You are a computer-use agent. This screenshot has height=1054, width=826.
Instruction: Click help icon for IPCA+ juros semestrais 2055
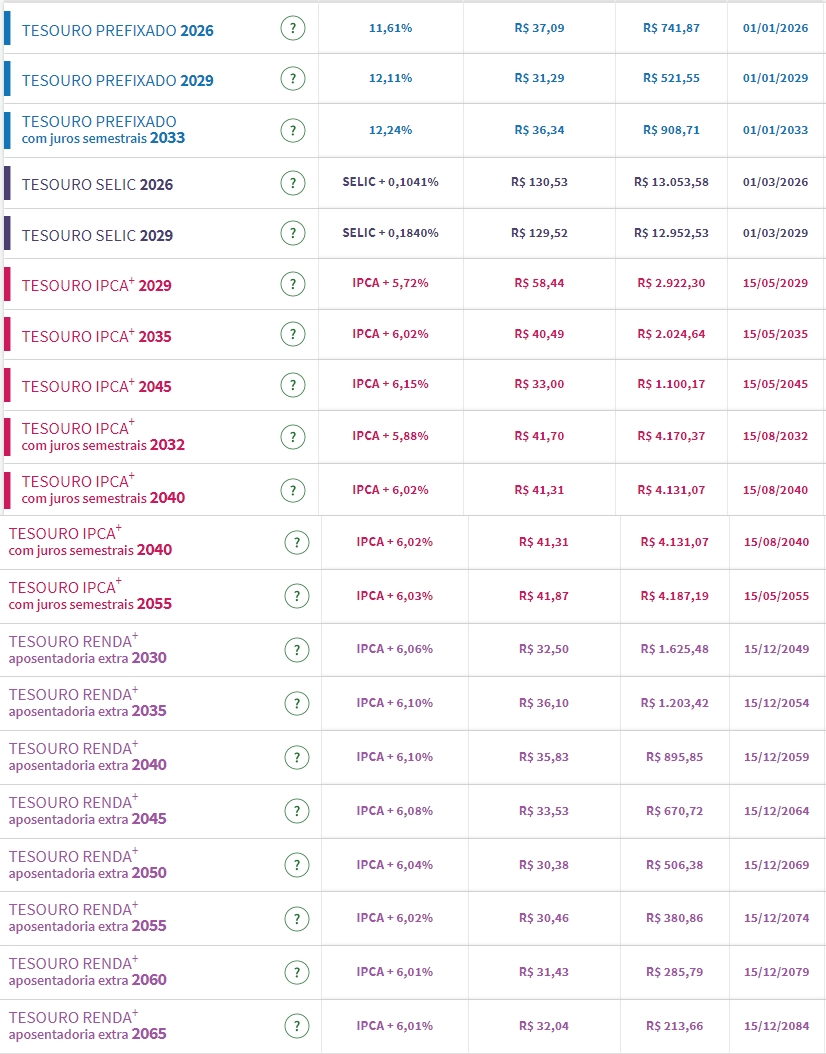295,596
